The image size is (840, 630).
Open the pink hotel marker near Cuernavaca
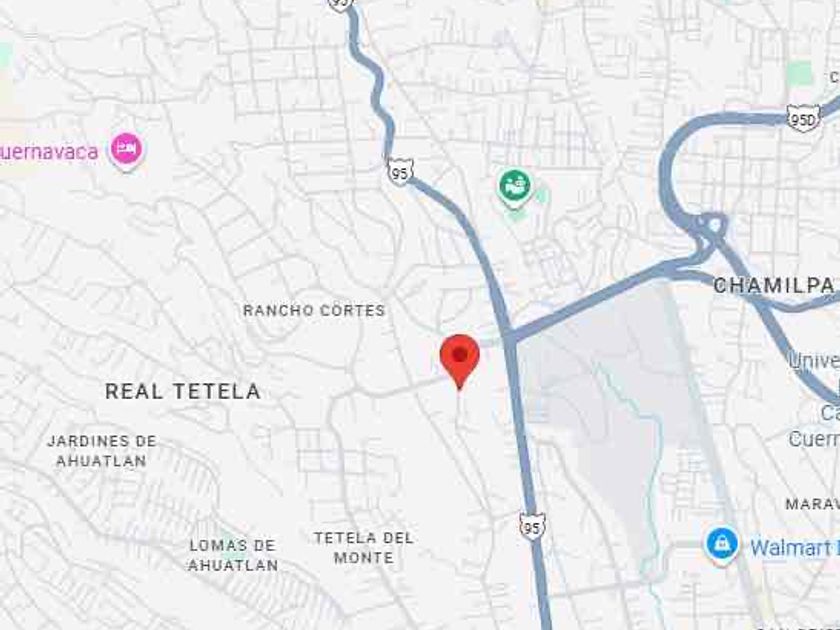pyautogui.click(x=126, y=150)
